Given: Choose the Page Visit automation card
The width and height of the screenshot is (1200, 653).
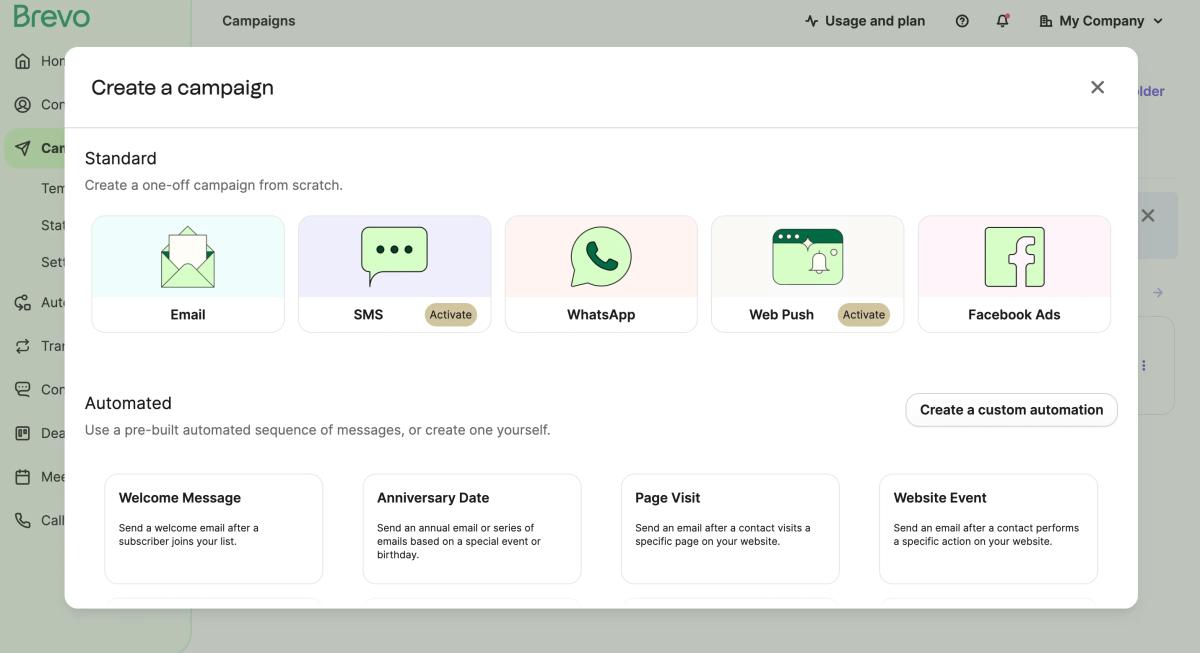Looking at the screenshot, I should [x=730, y=528].
